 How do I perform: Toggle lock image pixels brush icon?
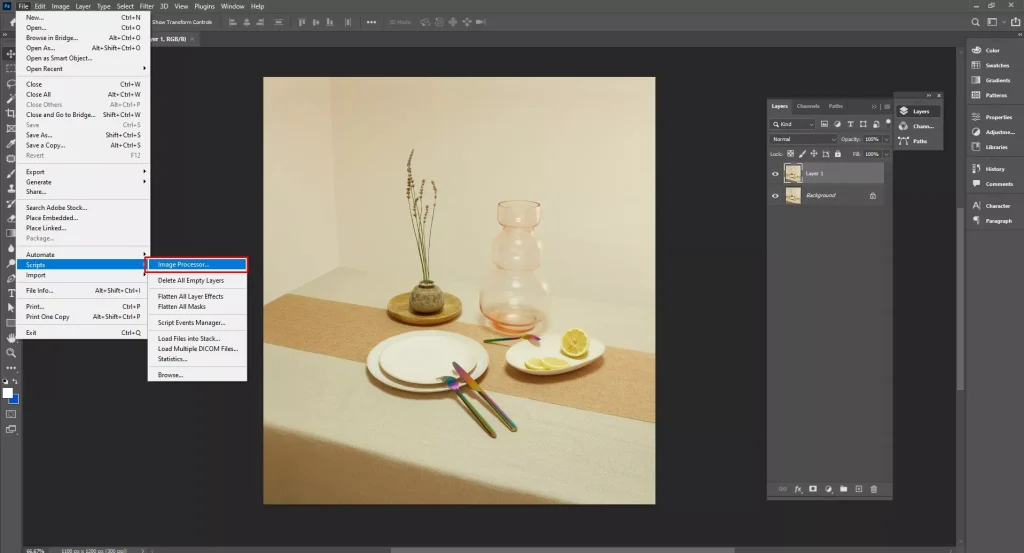[x=802, y=154]
